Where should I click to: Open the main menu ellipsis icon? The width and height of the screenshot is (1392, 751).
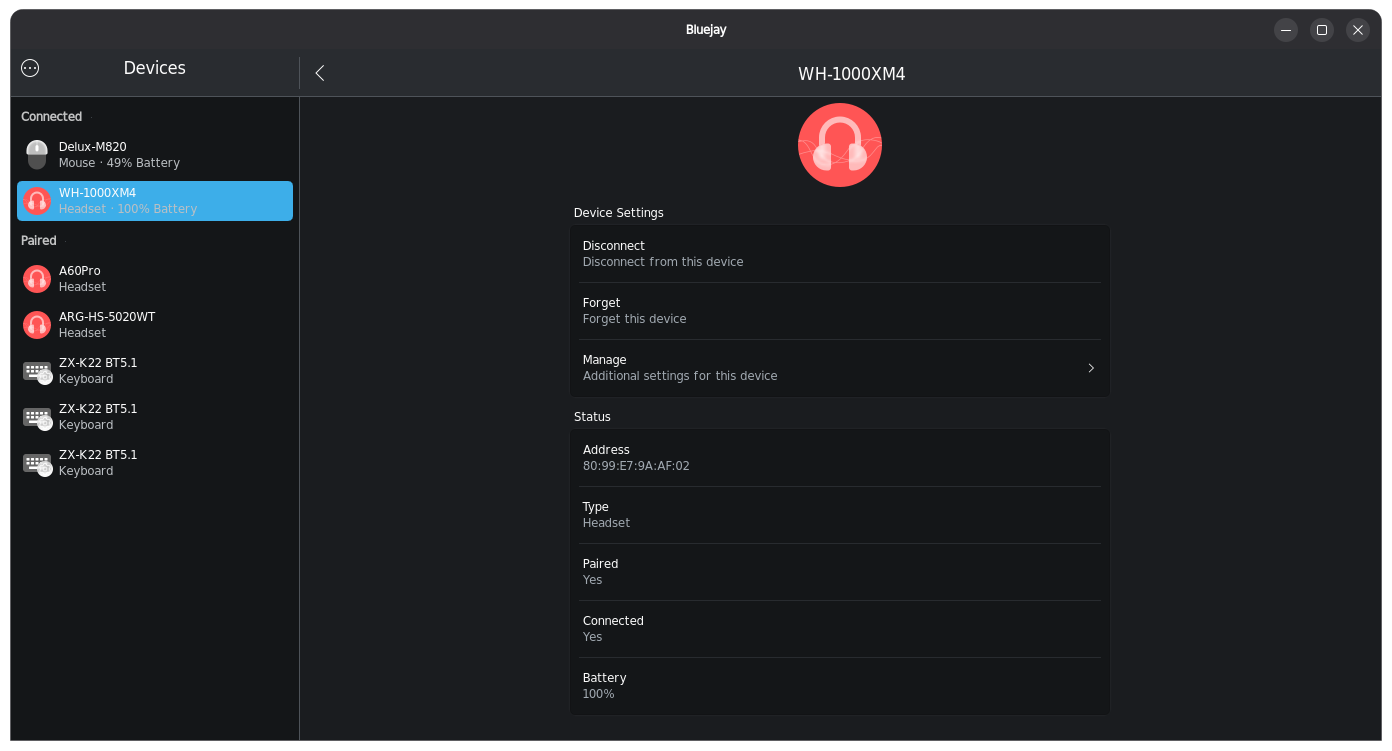tap(30, 68)
